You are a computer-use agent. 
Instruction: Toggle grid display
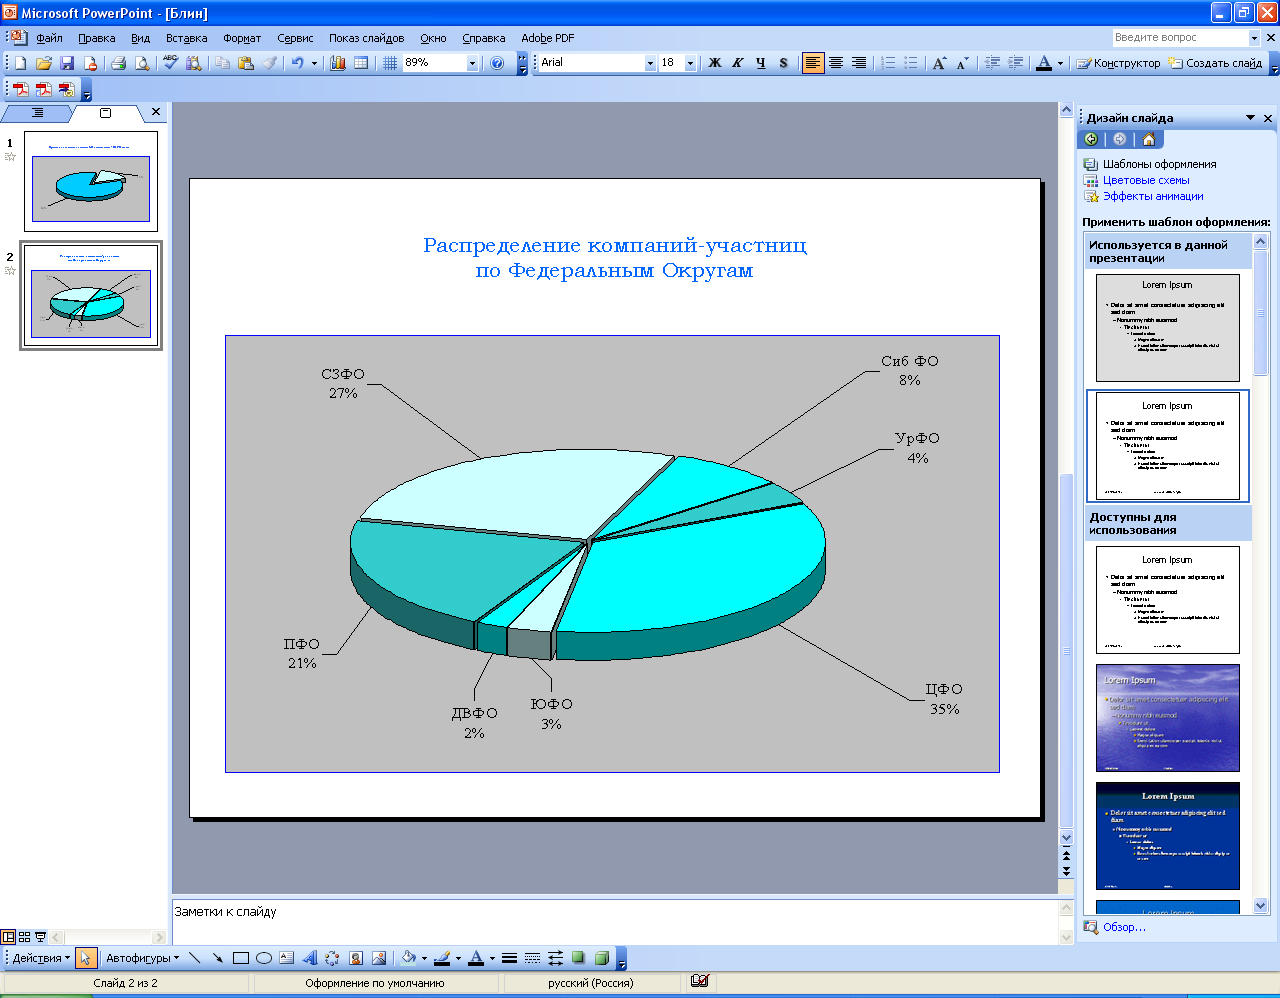coord(390,63)
